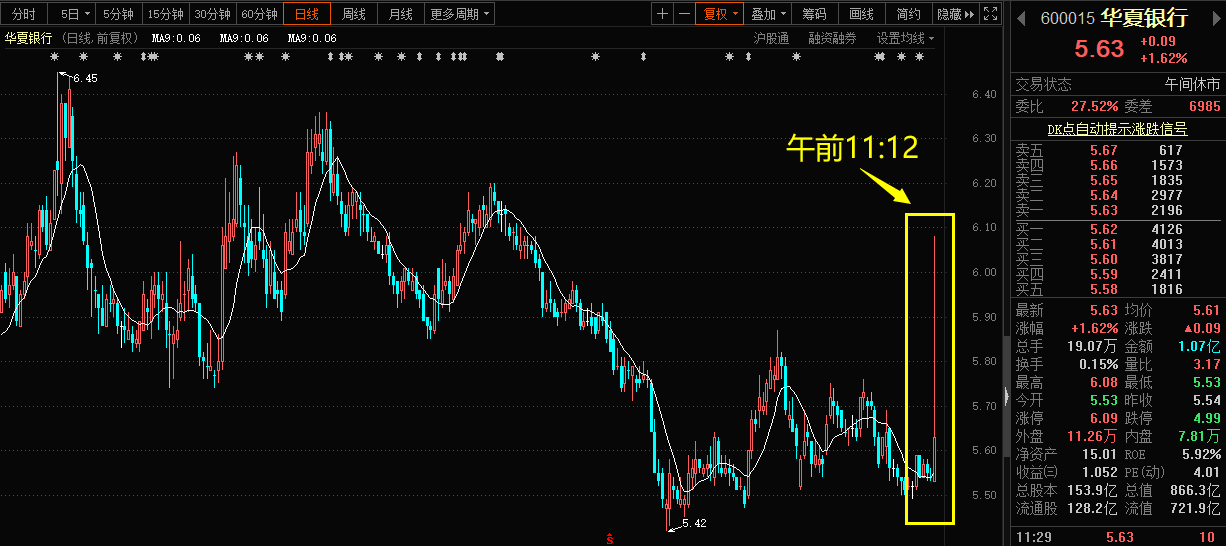Click the 买三 5.60 order row
1226x546 pixels.
(x=1118, y=259)
